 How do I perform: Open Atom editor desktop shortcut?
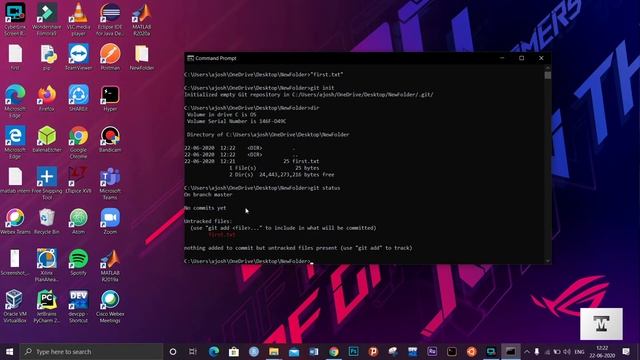[x=78, y=221]
